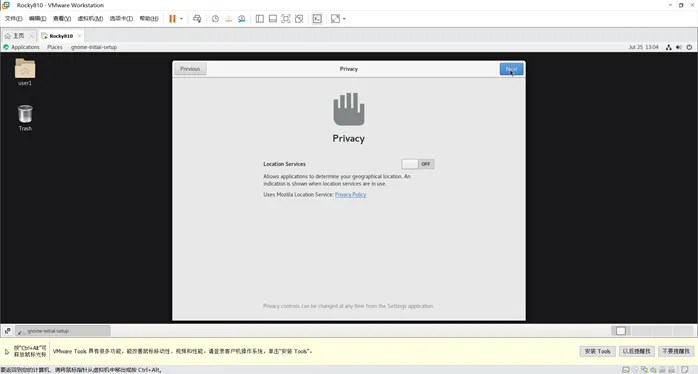This screenshot has height=374, width=698.
Task: Select the user1 home folder desktop icon
Action: 25,72
